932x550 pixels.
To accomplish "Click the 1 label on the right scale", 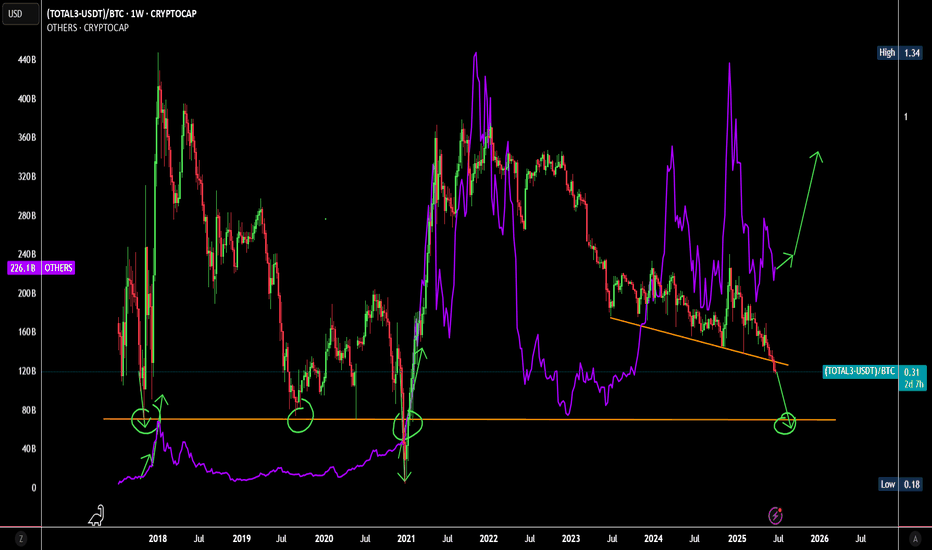I will click(906, 117).
